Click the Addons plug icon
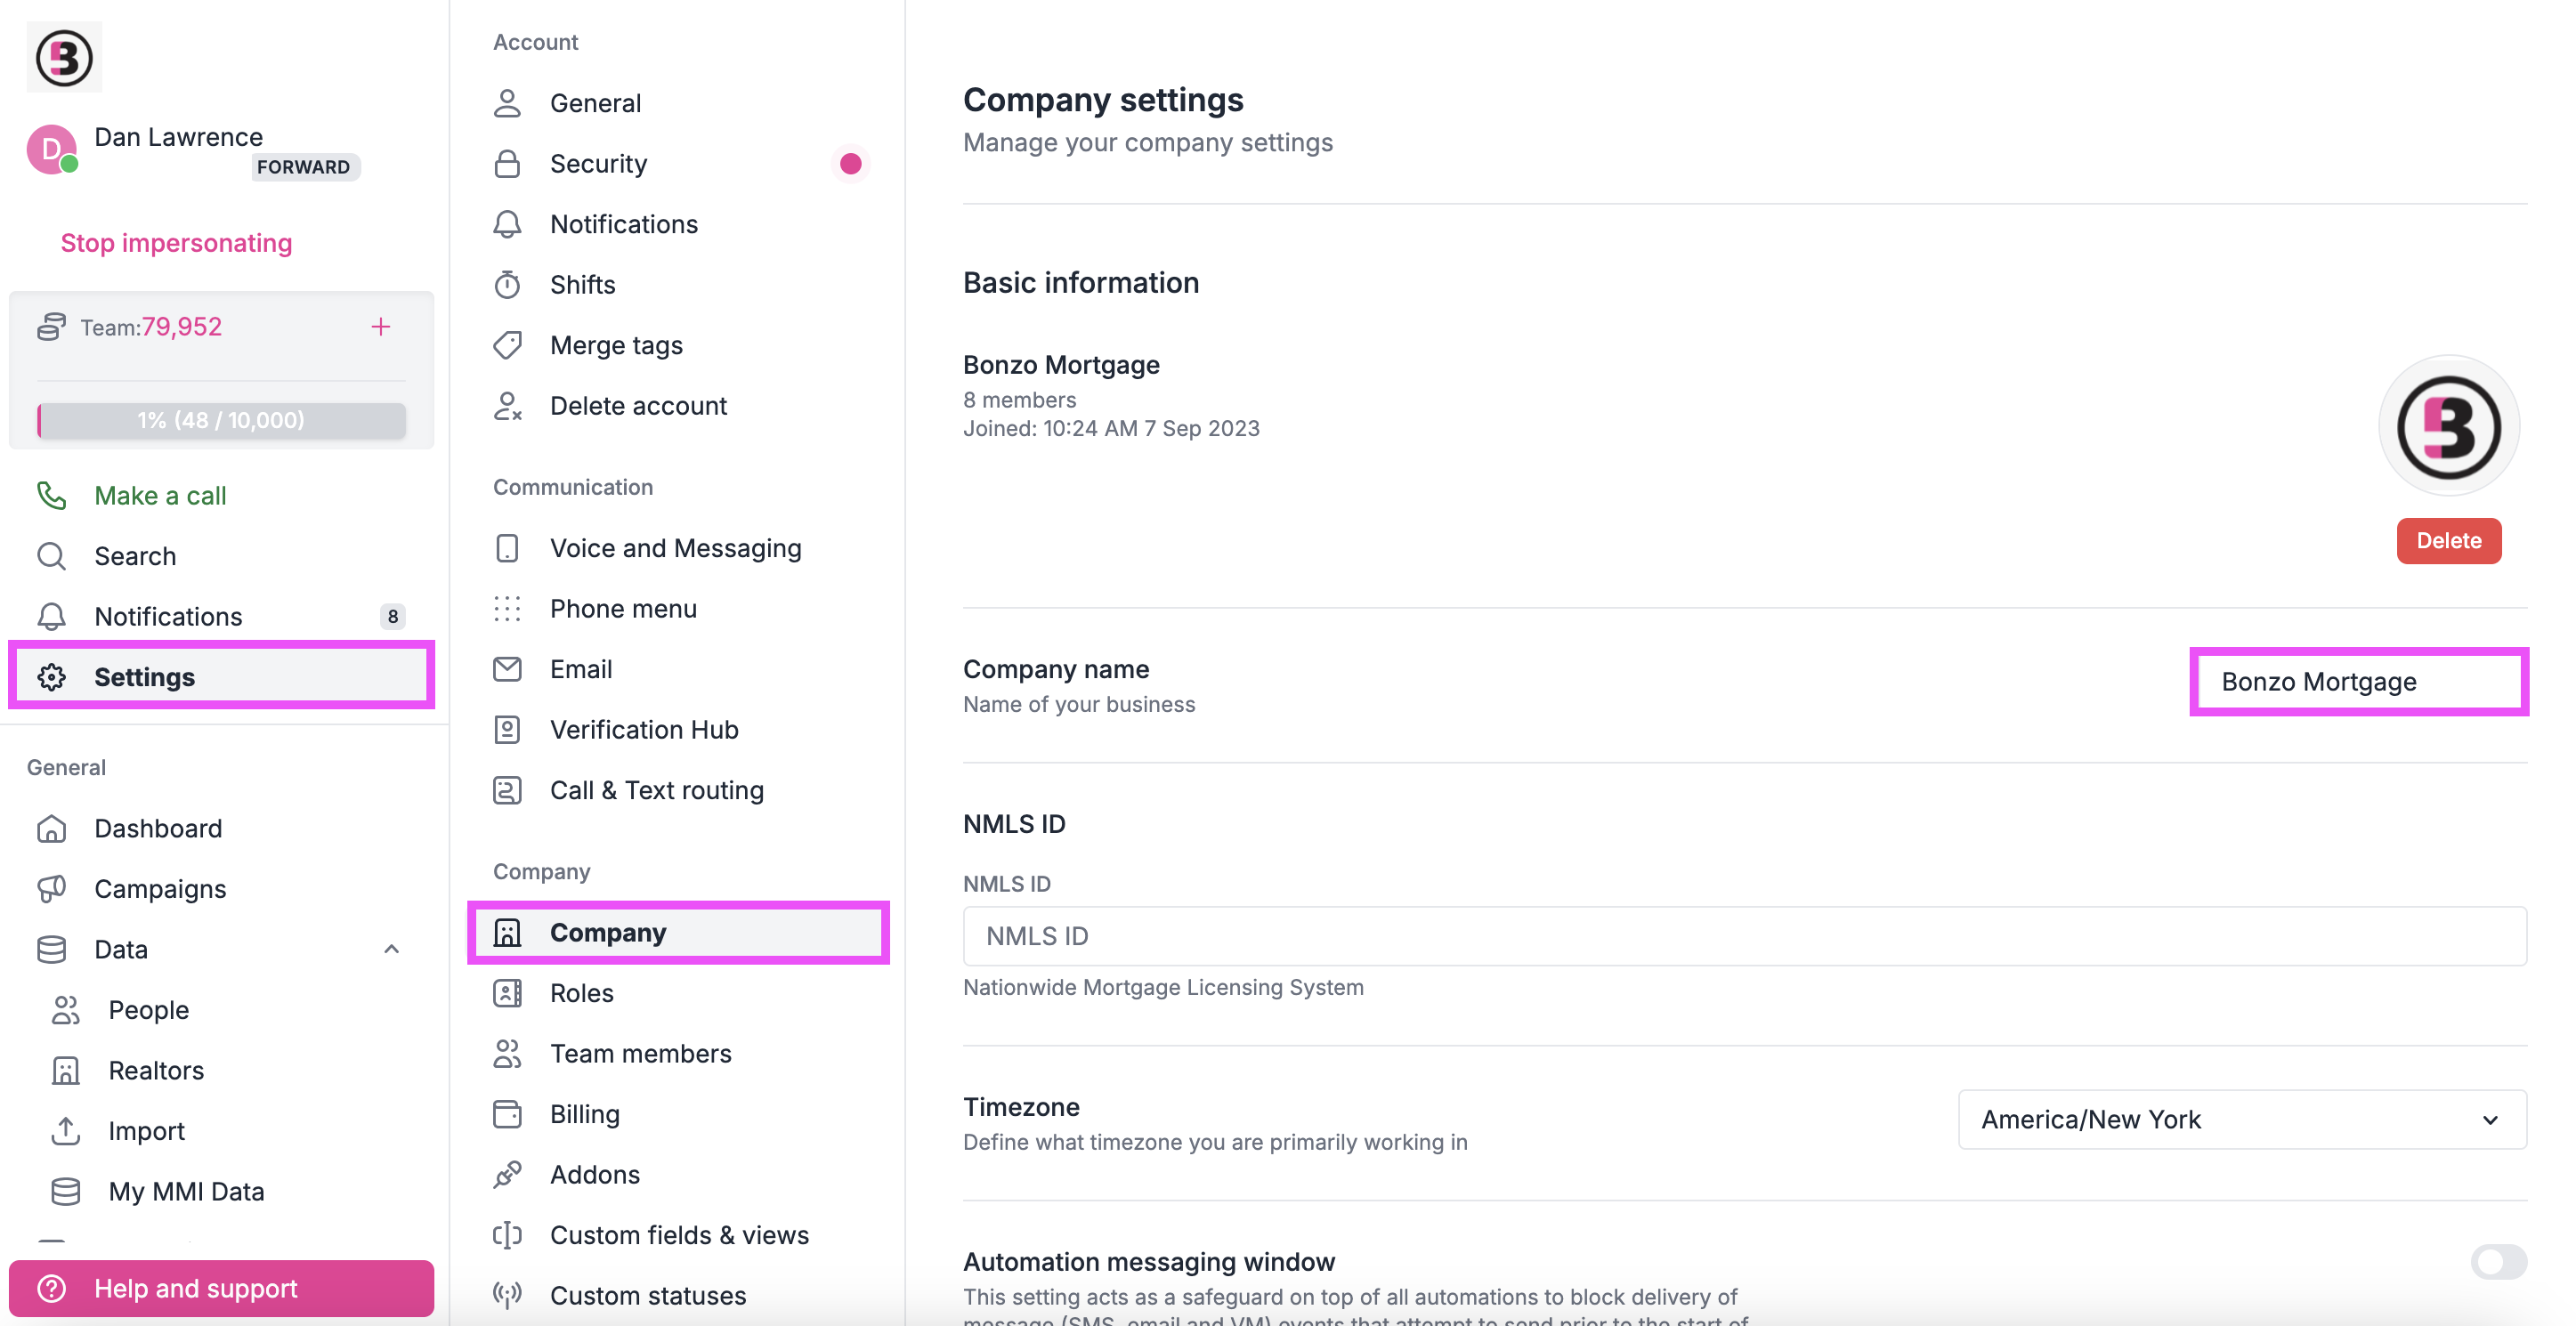This screenshot has width=2576, height=1326. pyautogui.click(x=507, y=1174)
